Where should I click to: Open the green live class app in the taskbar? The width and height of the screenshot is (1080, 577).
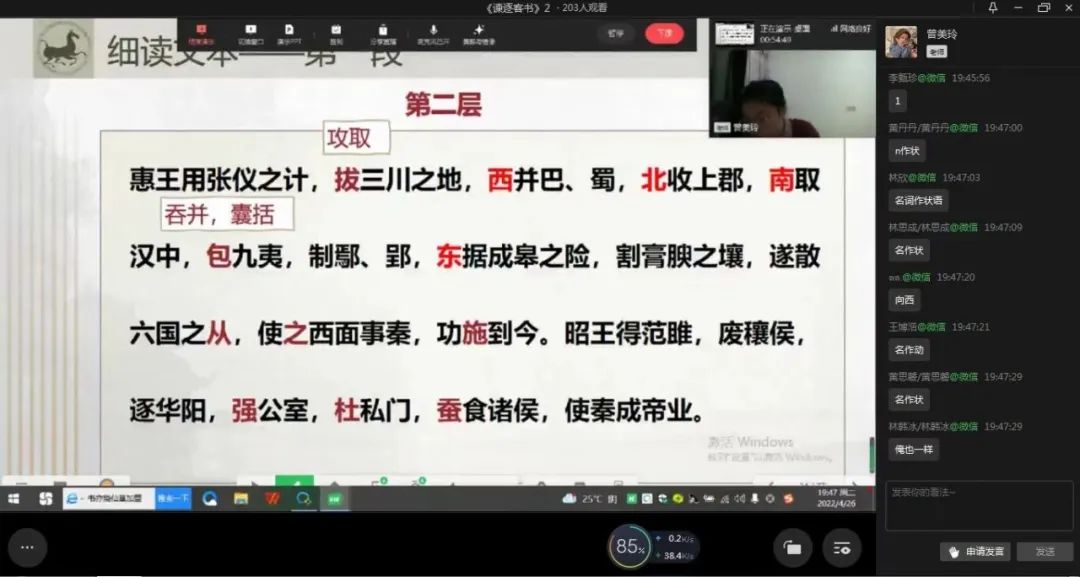pyautogui.click(x=335, y=499)
